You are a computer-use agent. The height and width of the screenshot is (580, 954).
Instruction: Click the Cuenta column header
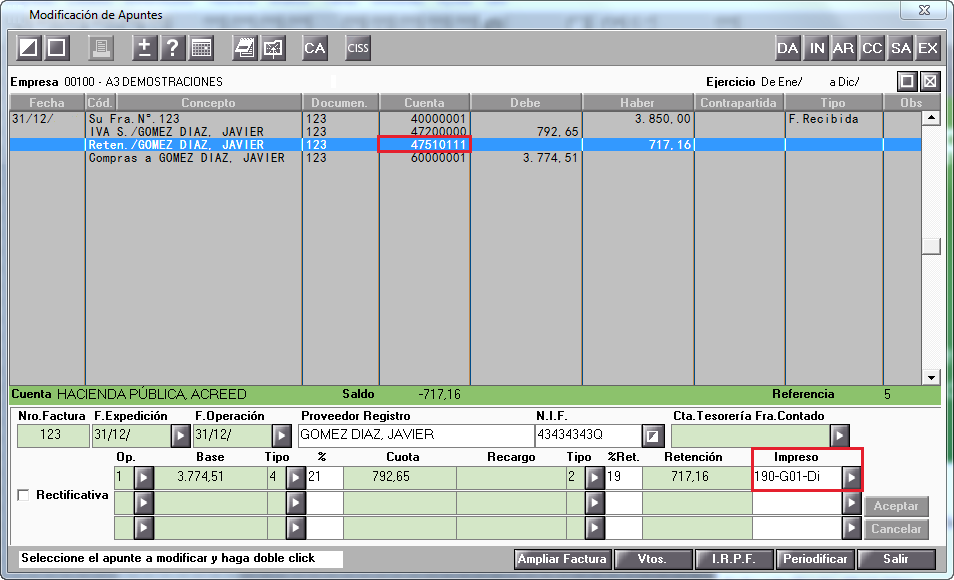pyautogui.click(x=424, y=103)
